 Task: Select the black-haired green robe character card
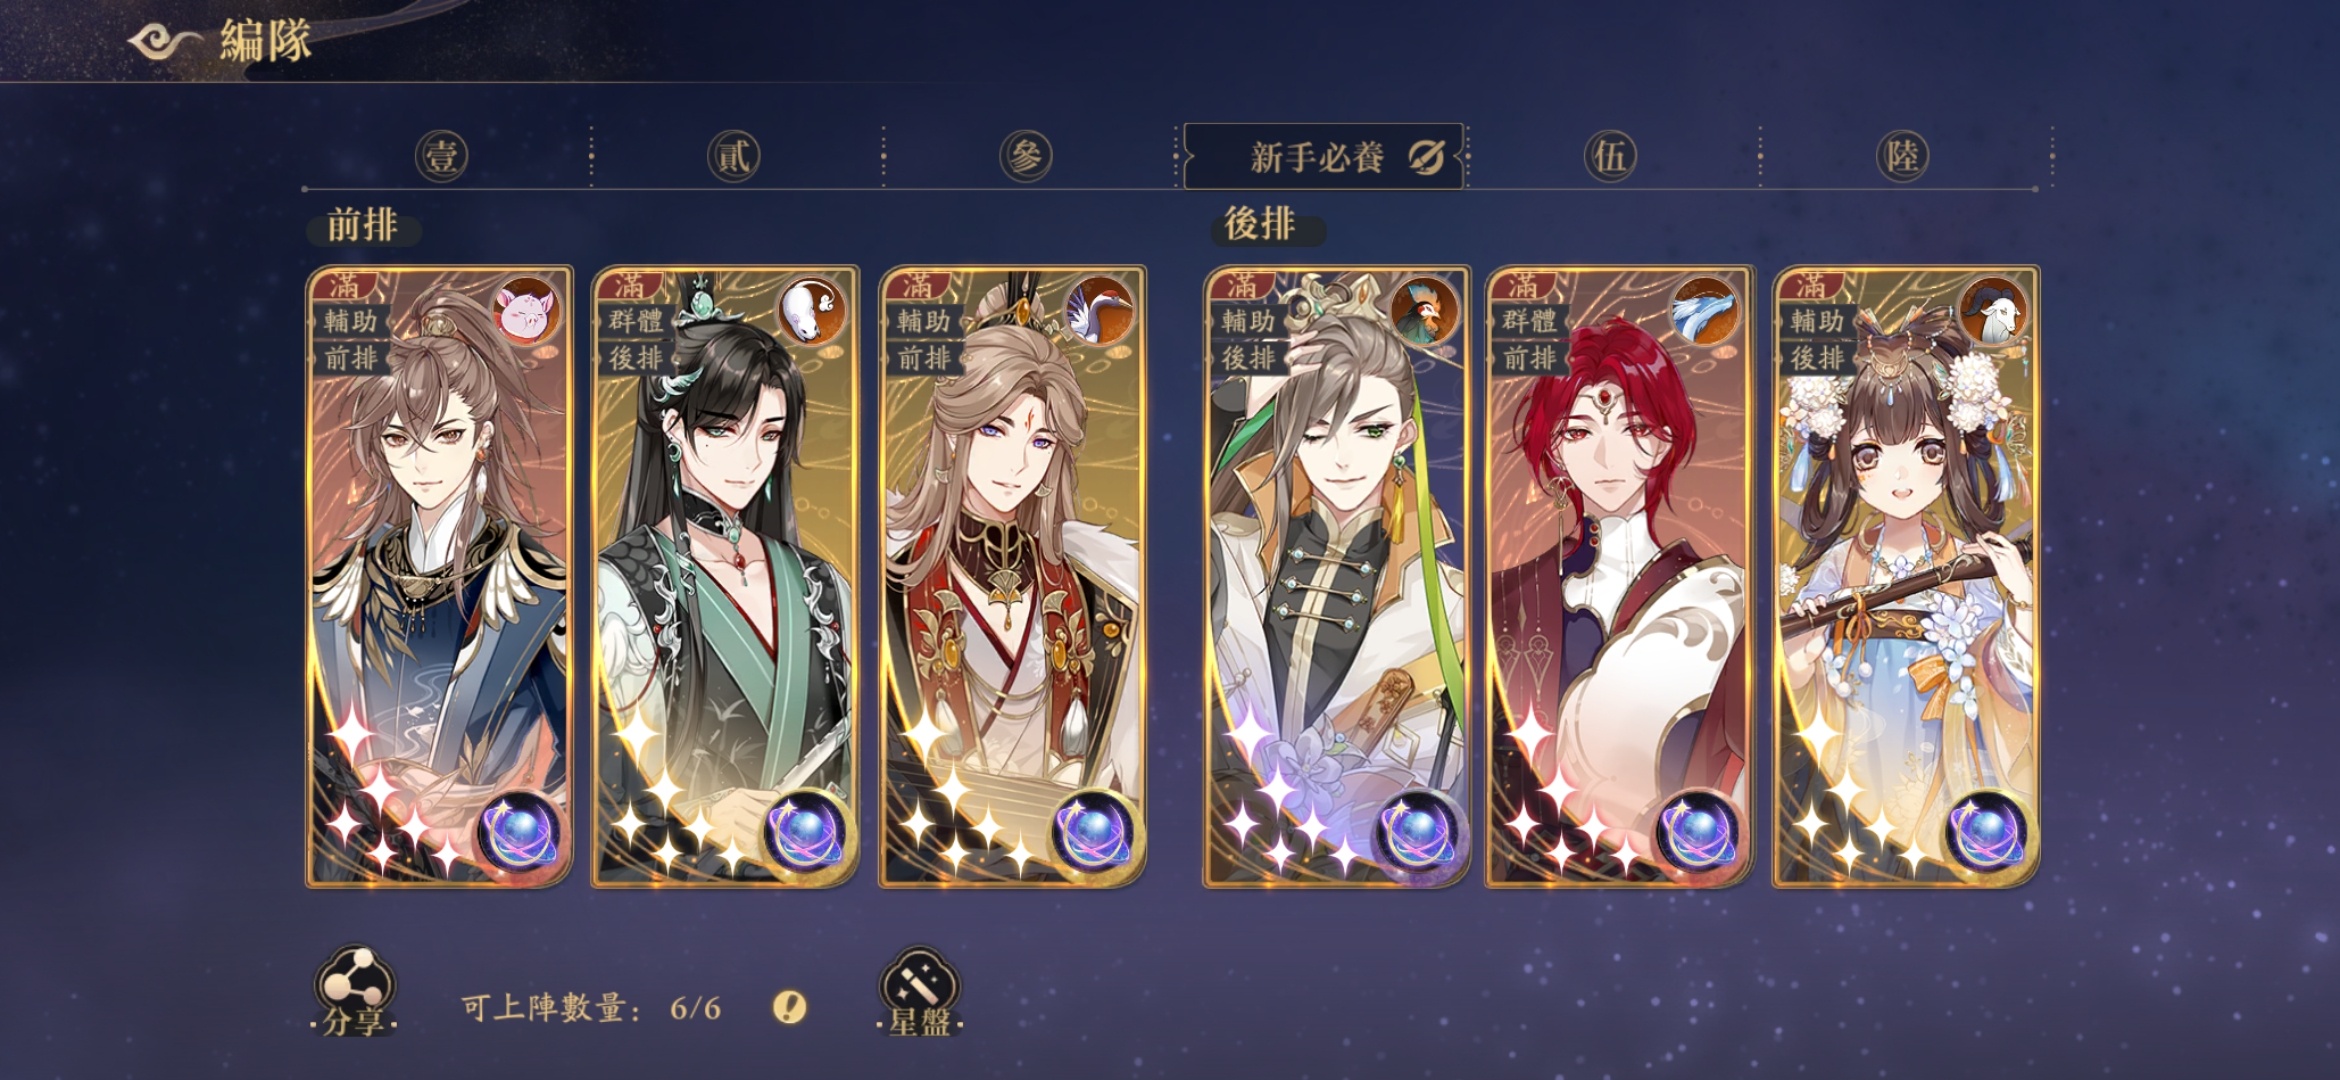point(725,576)
